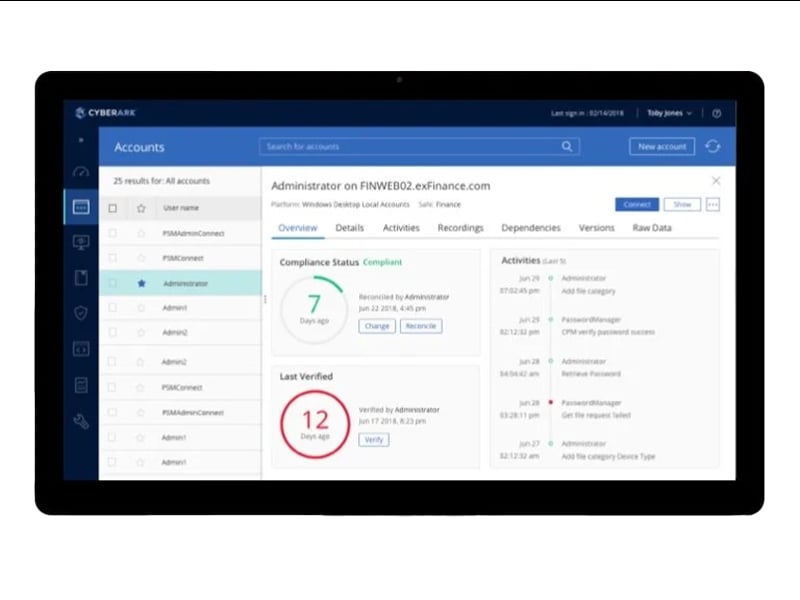
Task: Click the "Last sign in" date text
Action: [587, 113]
